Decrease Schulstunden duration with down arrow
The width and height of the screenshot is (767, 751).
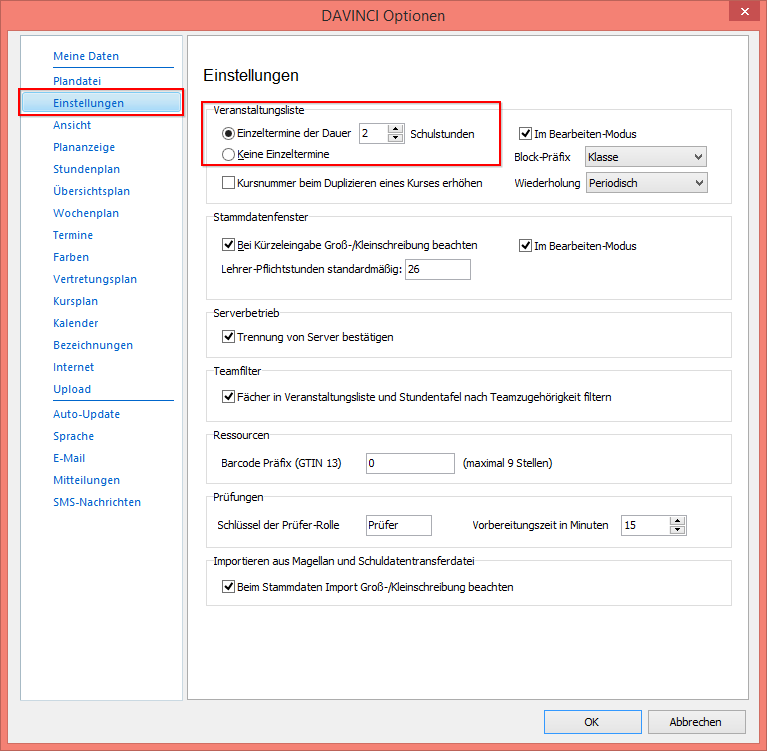pyautogui.click(x=395, y=138)
